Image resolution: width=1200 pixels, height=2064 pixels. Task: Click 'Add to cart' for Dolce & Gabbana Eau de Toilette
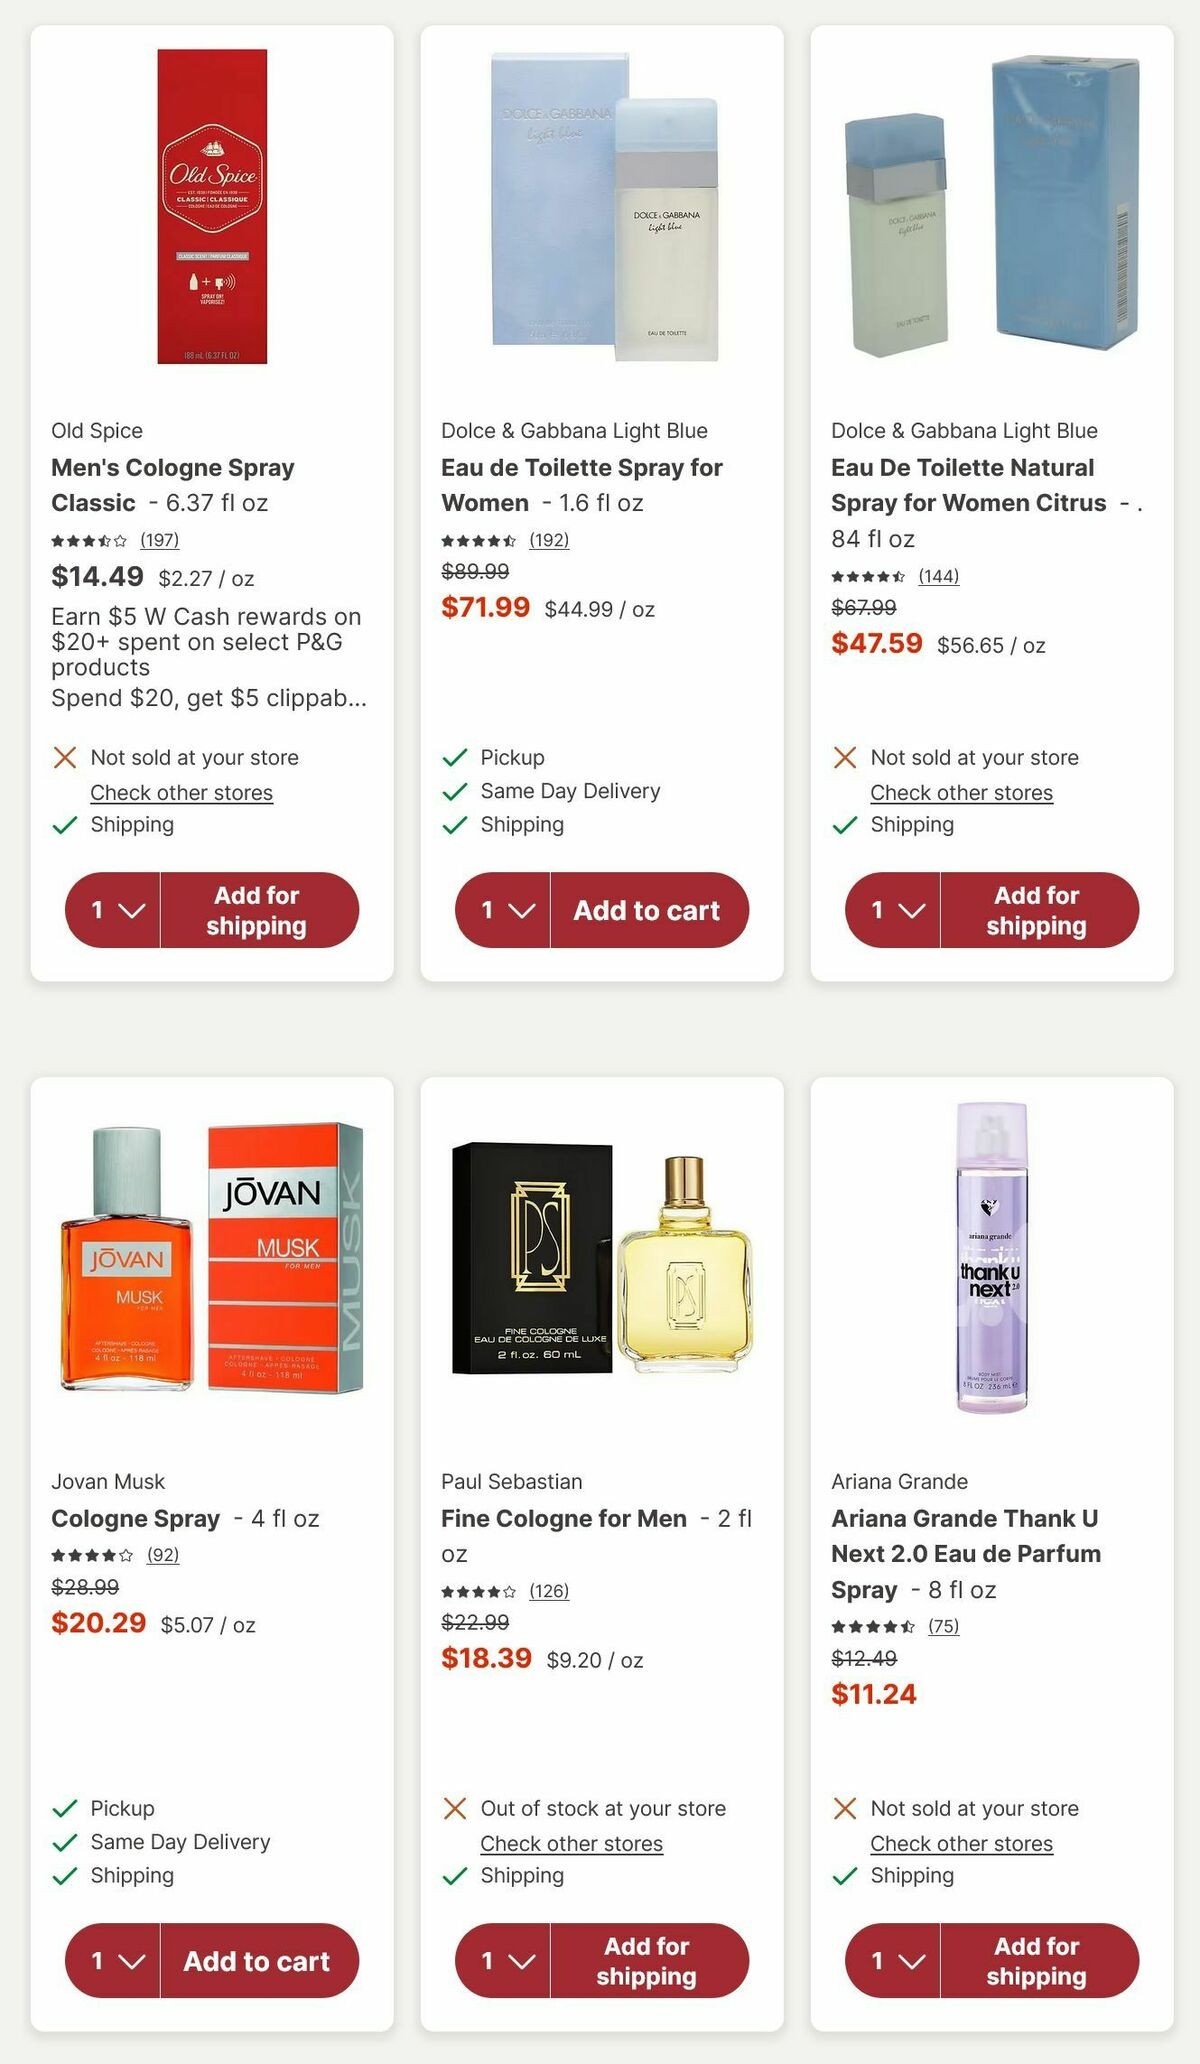click(646, 909)
